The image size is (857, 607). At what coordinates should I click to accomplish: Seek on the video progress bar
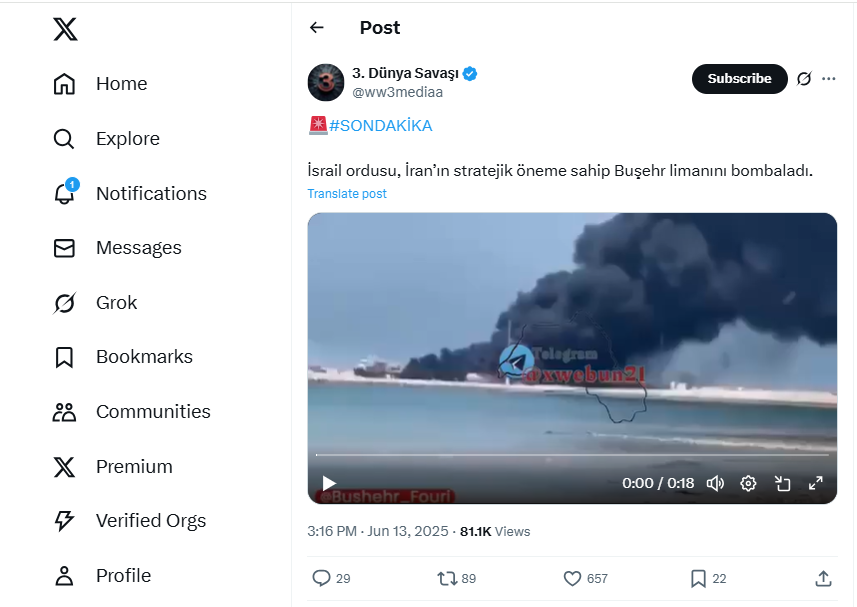click(x=572, y=455)
